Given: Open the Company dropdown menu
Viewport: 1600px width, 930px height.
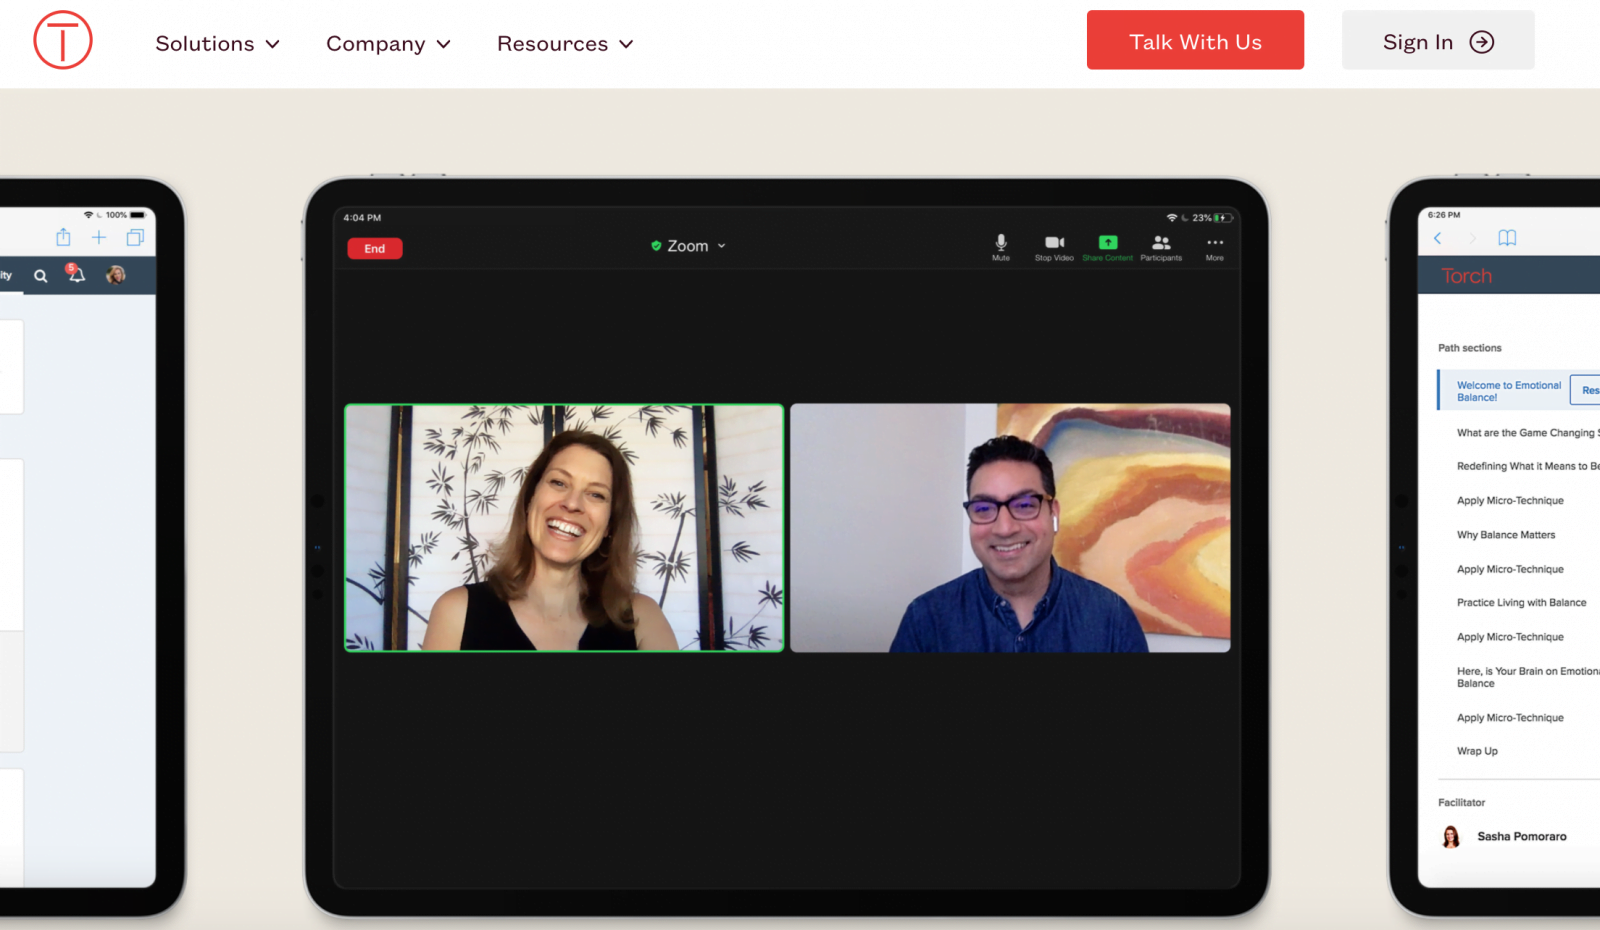Looking at the screenshot, I should pos(388,44).
